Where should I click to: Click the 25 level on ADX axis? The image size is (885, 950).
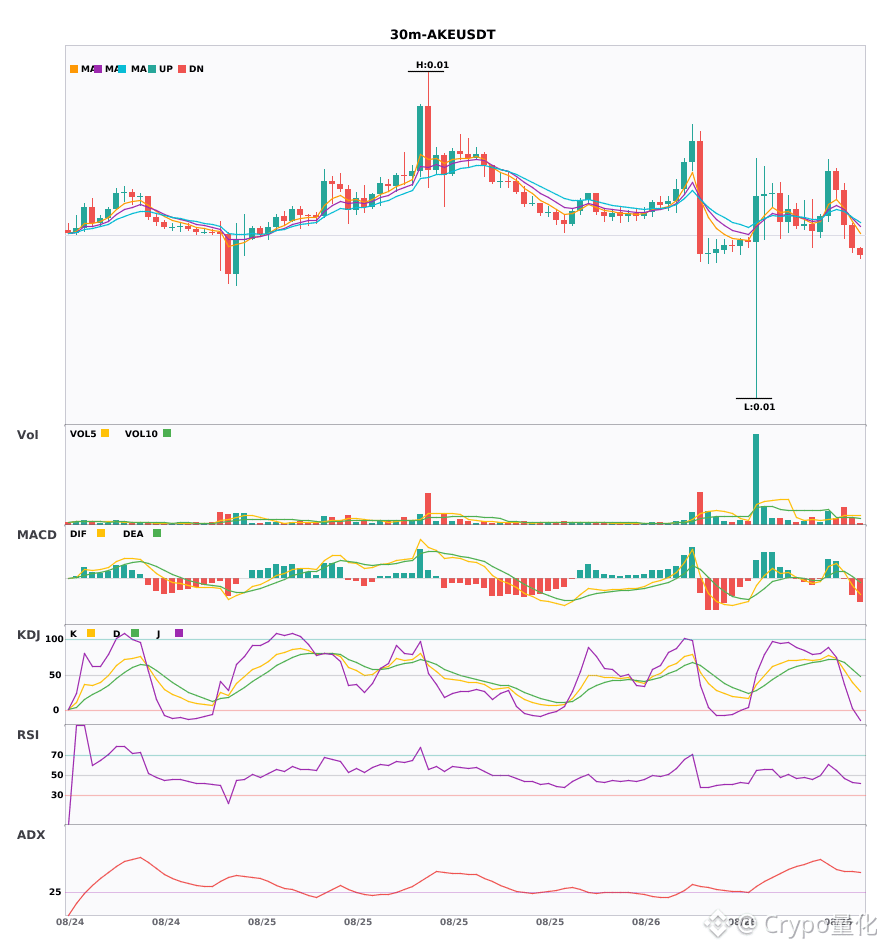[x=55, y=892]
